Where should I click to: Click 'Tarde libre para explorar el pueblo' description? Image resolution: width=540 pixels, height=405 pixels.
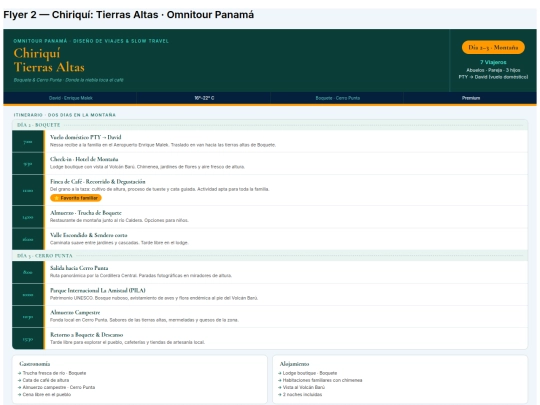click(127, 342)
